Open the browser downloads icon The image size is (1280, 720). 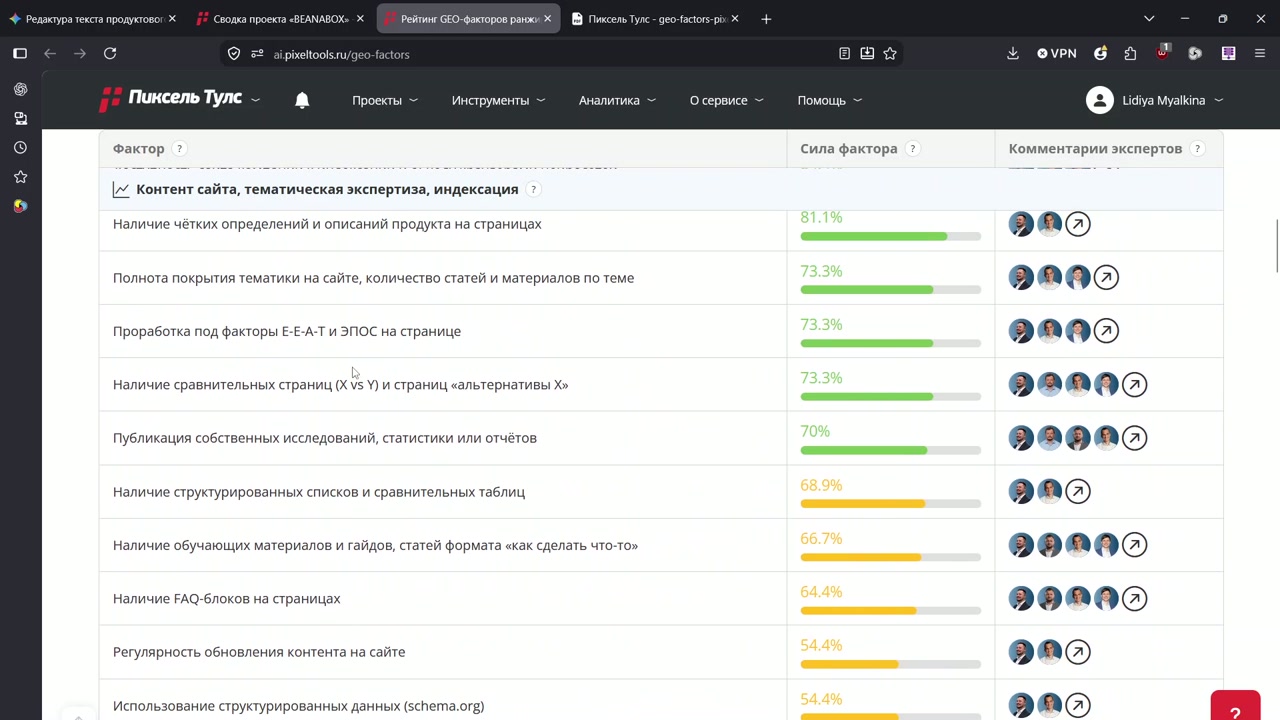pos(1013,54)
